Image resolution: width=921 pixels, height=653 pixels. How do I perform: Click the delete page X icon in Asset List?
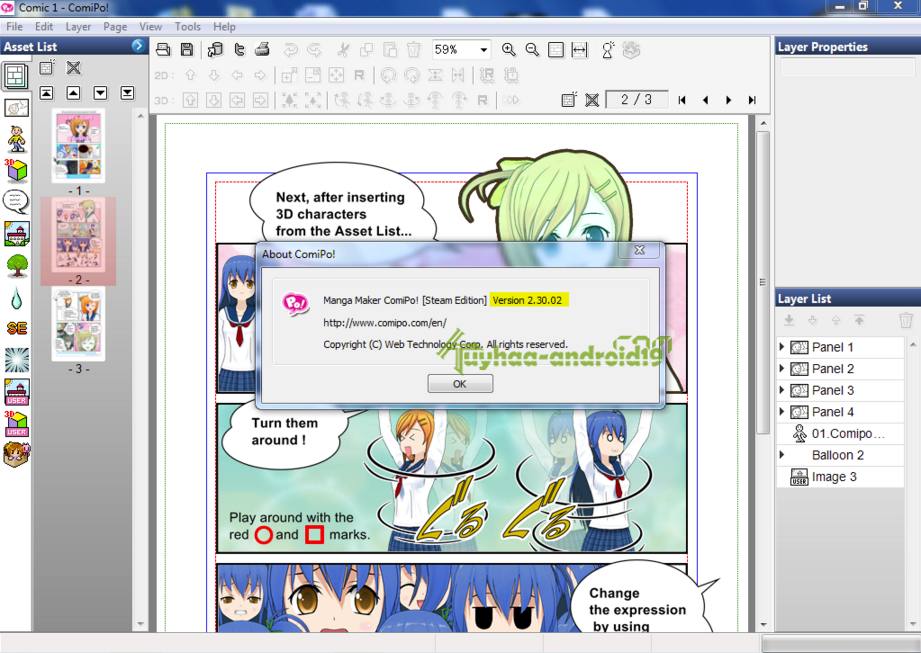tap(73, 68)
